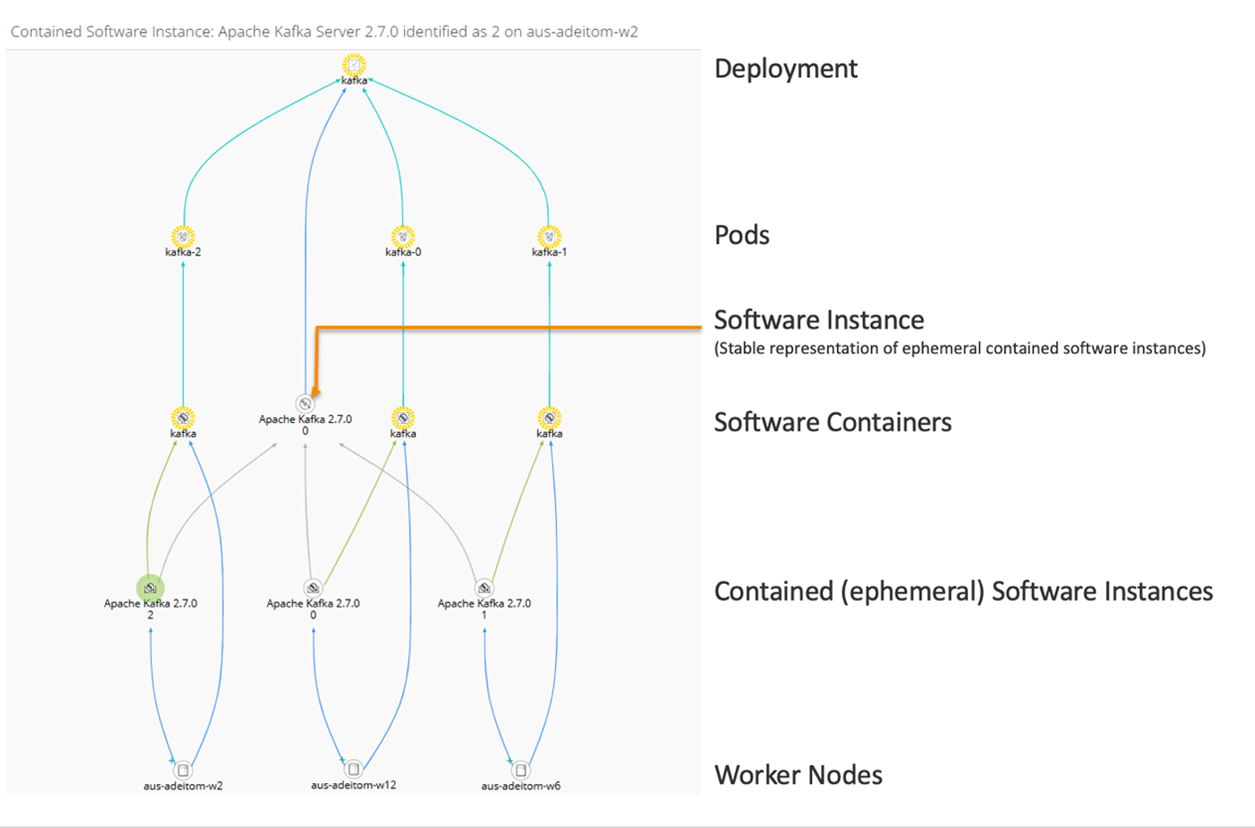The width and height of the screenshot is (1255, 828).
Task: Select the kafka container icon below pod kafka-0
Action: point(403,417)
